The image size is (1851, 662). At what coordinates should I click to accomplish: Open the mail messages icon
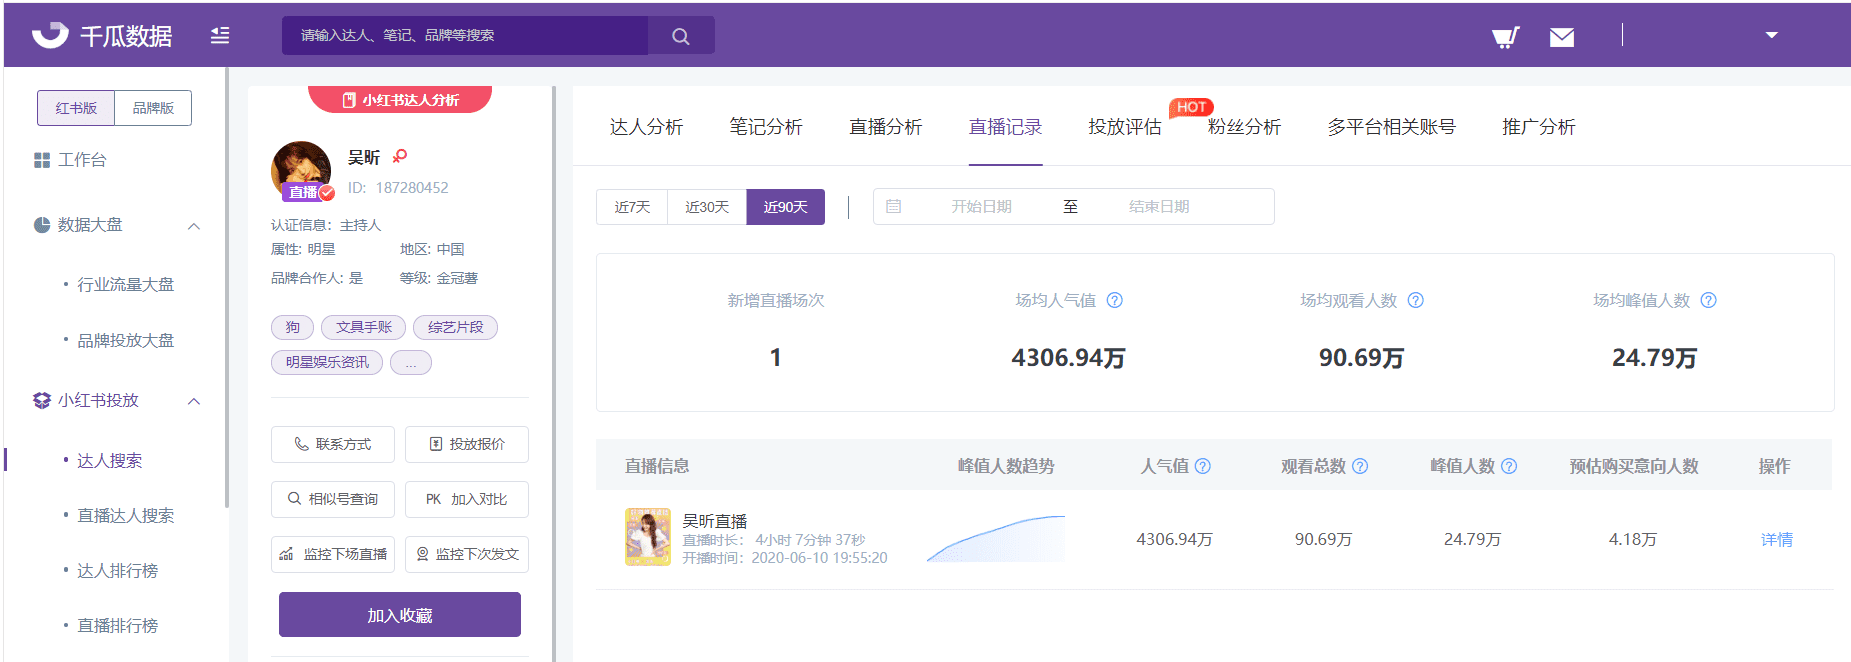tap(1562, 37)
